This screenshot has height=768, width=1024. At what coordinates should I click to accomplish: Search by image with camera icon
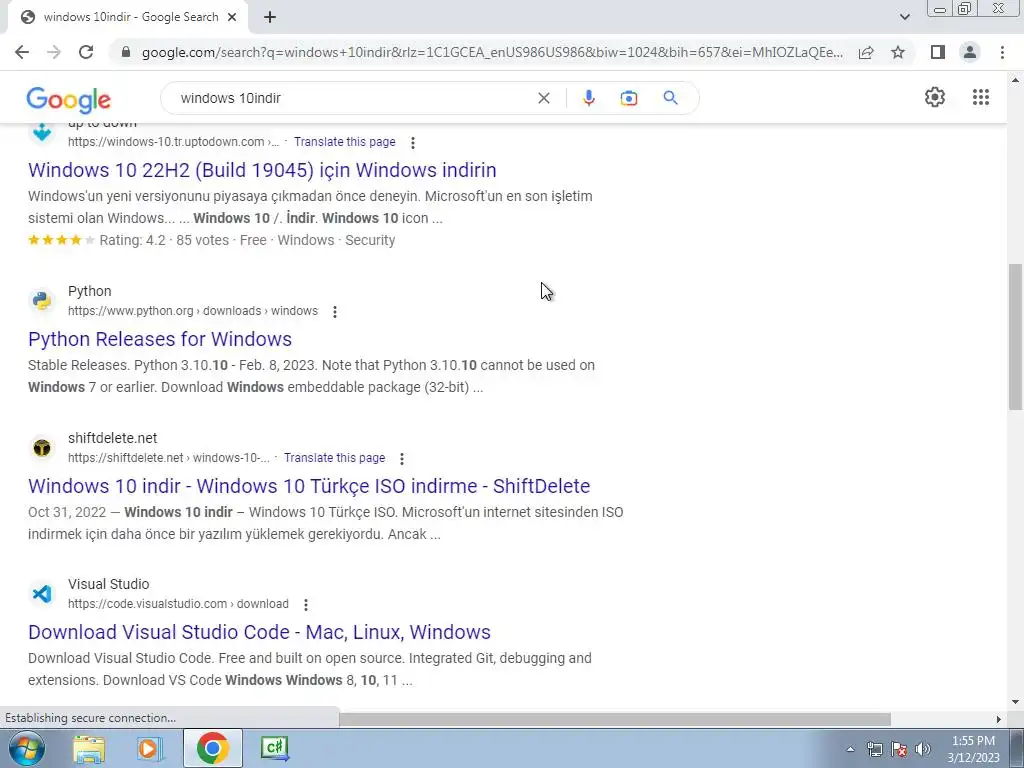pyautogui.click(x=628, y=98)
